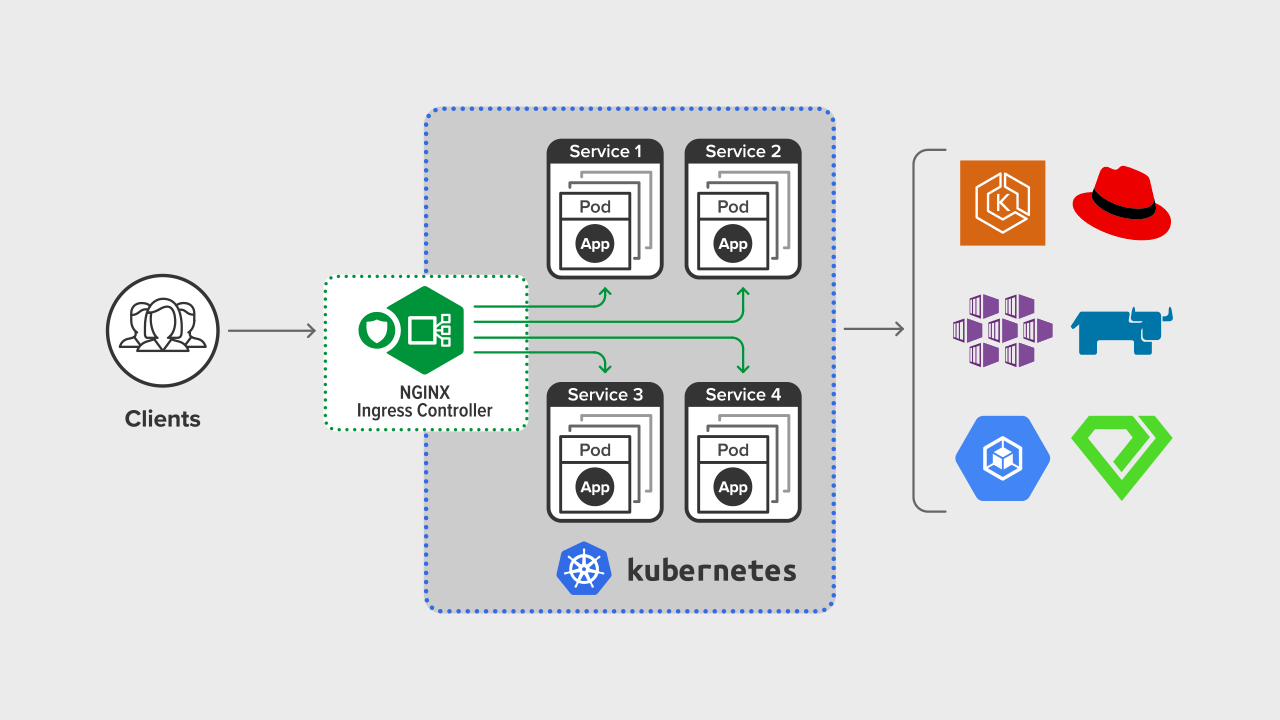Select the NGINX Ingress Controller hexagon icon
Viewport: 1280px width, 720px height.
[426, 330]
